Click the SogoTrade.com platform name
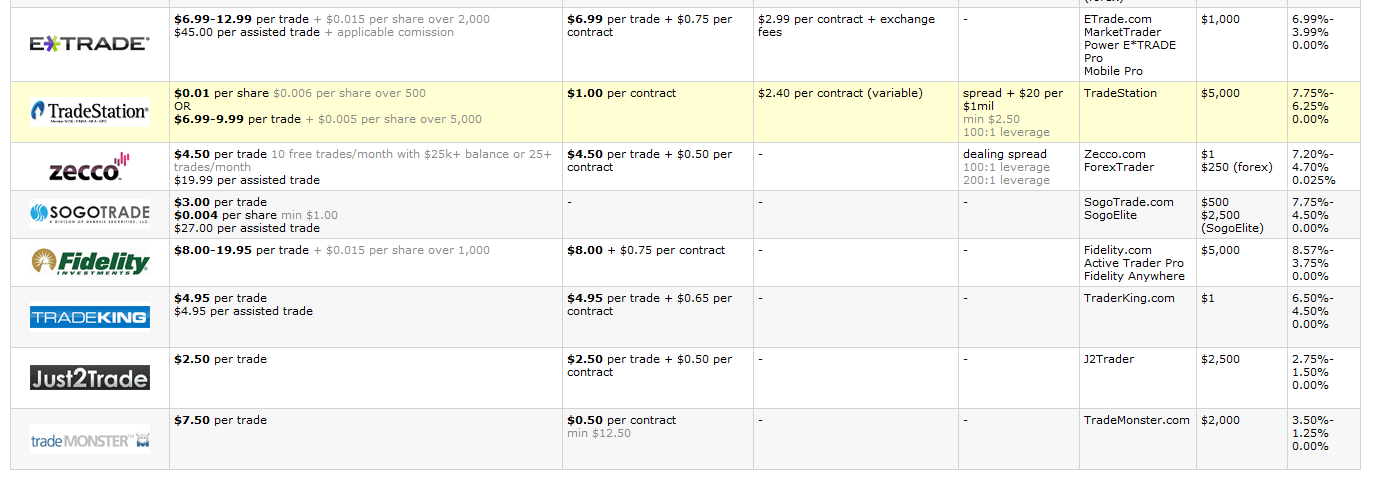Viewport: 1380px width, 481px height. (x=1128, y=202)
